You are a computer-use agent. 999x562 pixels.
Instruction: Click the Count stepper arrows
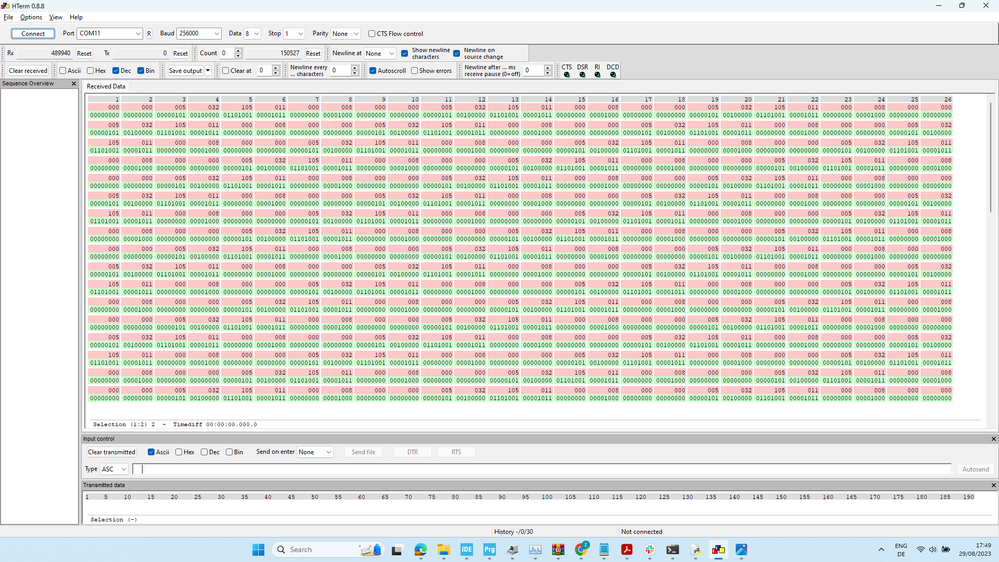238,54
